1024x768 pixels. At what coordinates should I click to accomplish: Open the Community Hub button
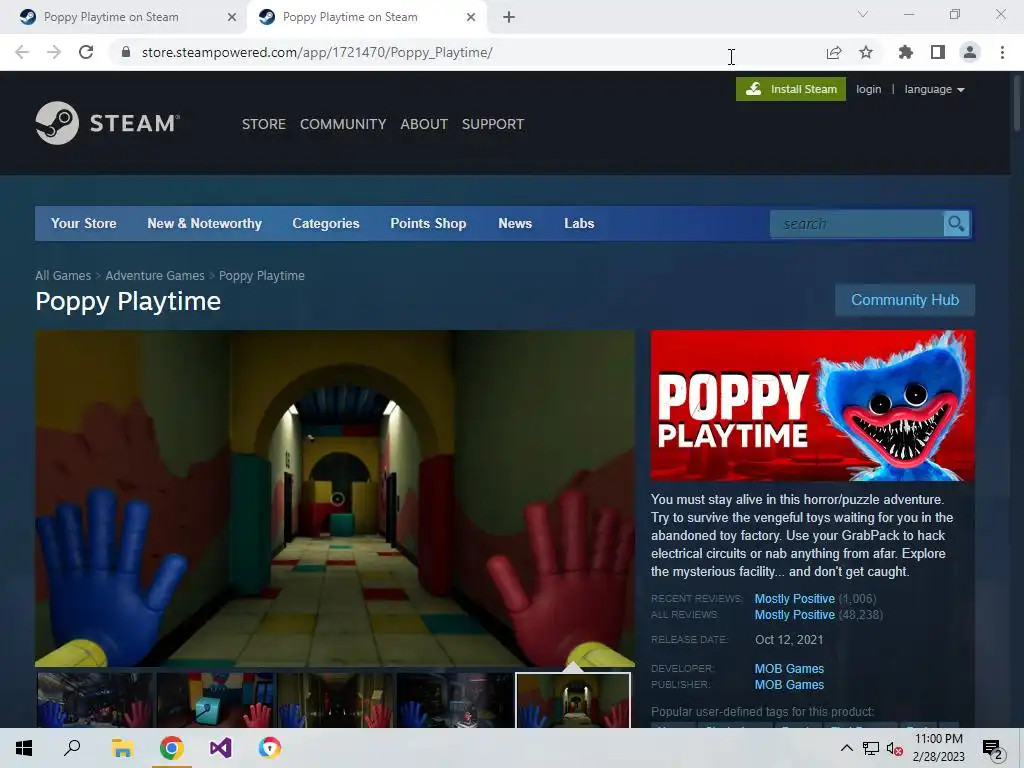click(x=905, y=300)
